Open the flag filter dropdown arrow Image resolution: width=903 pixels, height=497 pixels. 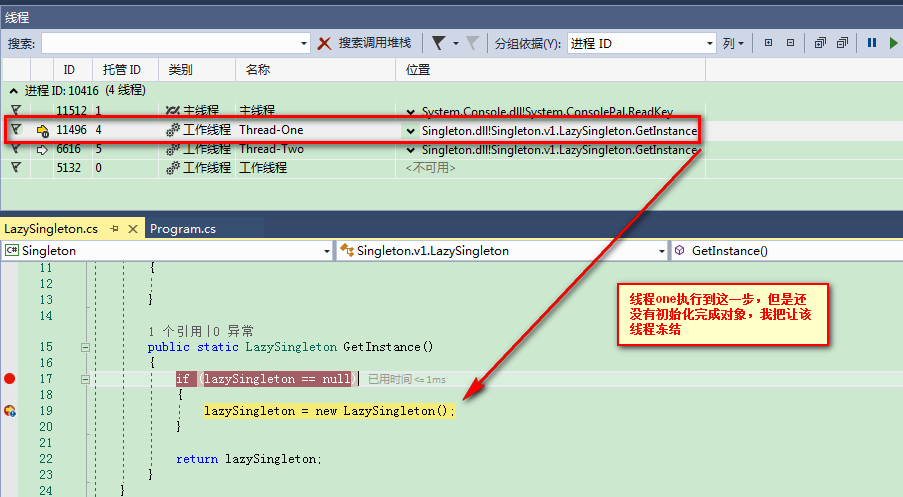coord(456,44)
